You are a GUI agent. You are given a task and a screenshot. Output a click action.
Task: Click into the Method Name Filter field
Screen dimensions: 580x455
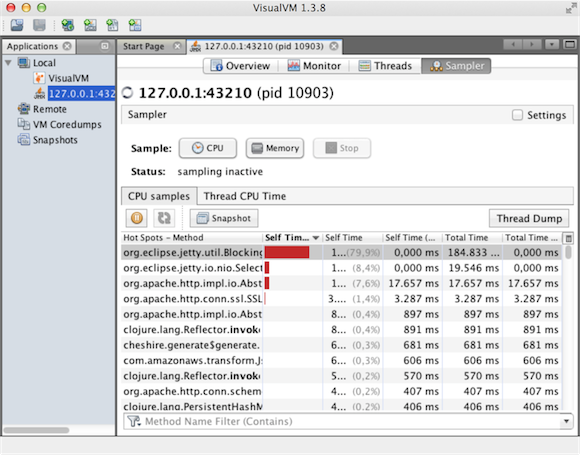pyautogui.click(x=351, y=421)
